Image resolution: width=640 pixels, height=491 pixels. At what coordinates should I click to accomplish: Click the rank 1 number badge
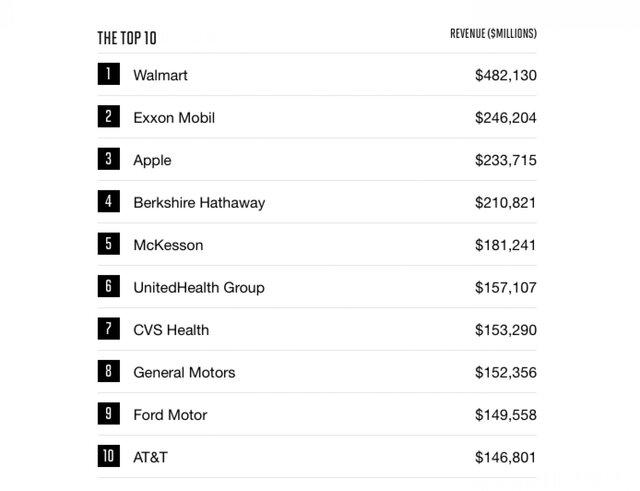[x=108, y=75]
